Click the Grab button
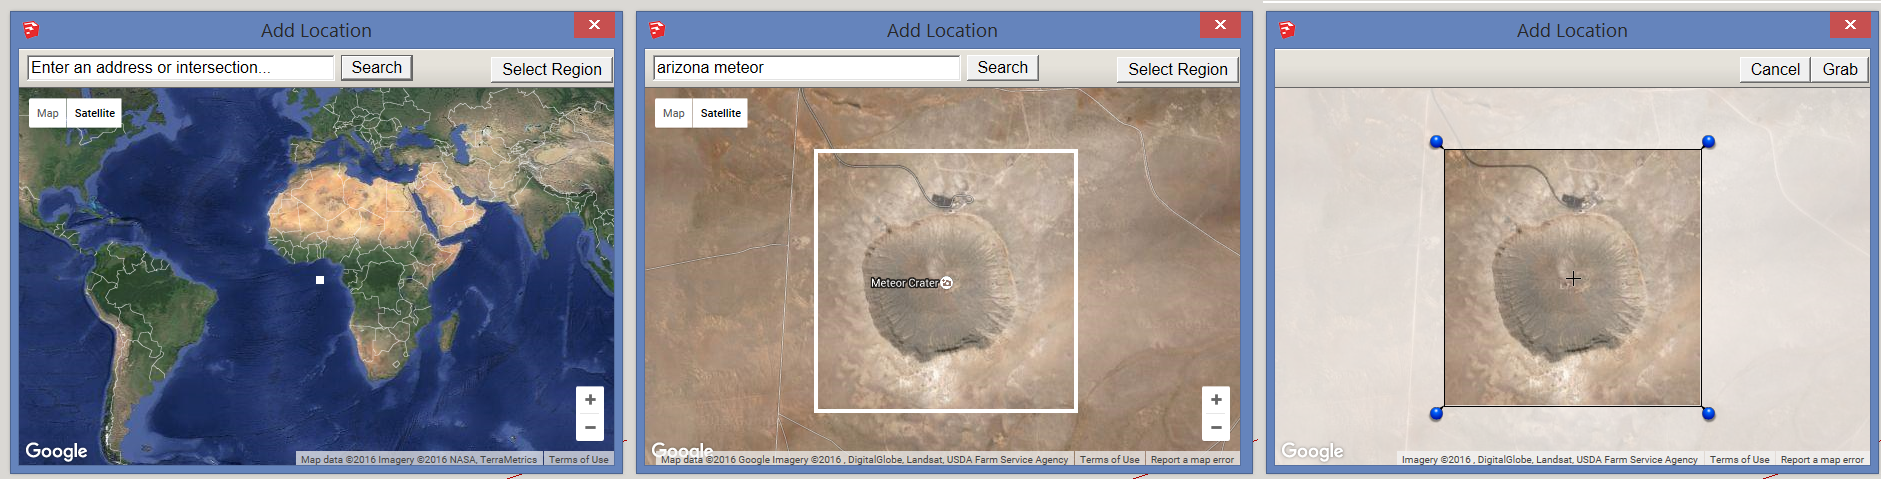1881x479 pixels. point(1839,69)
